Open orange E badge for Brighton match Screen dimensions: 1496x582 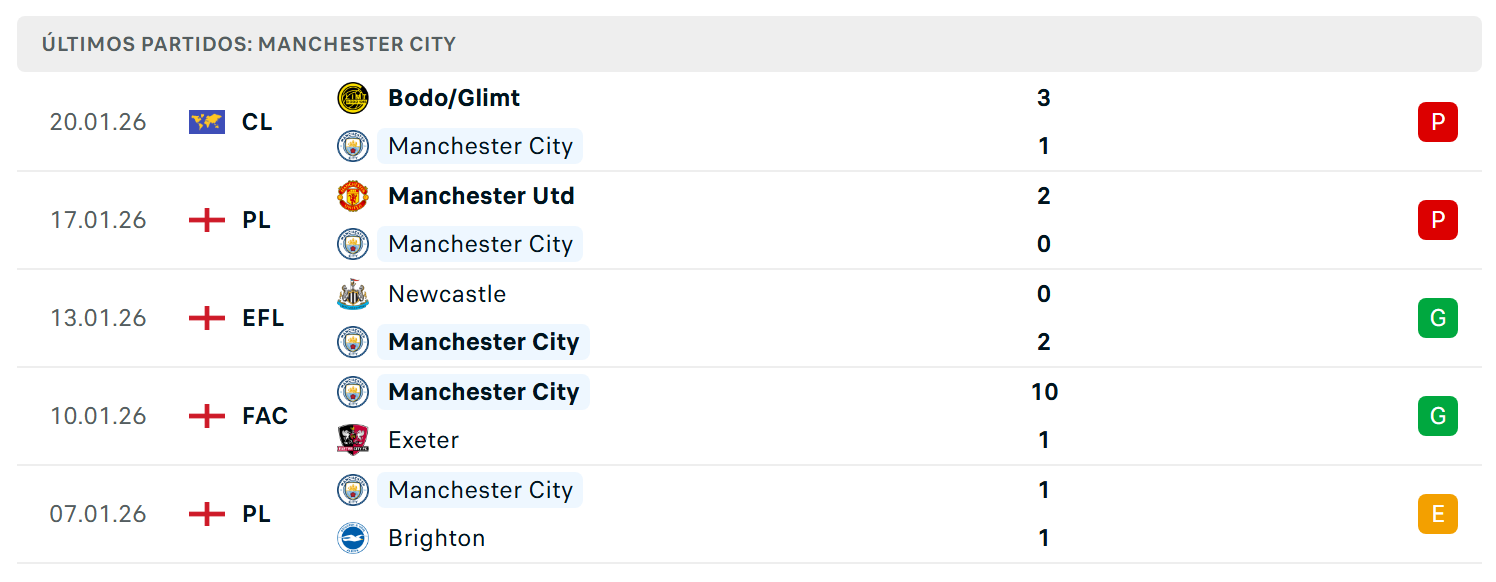click(x=1438, y=514)
